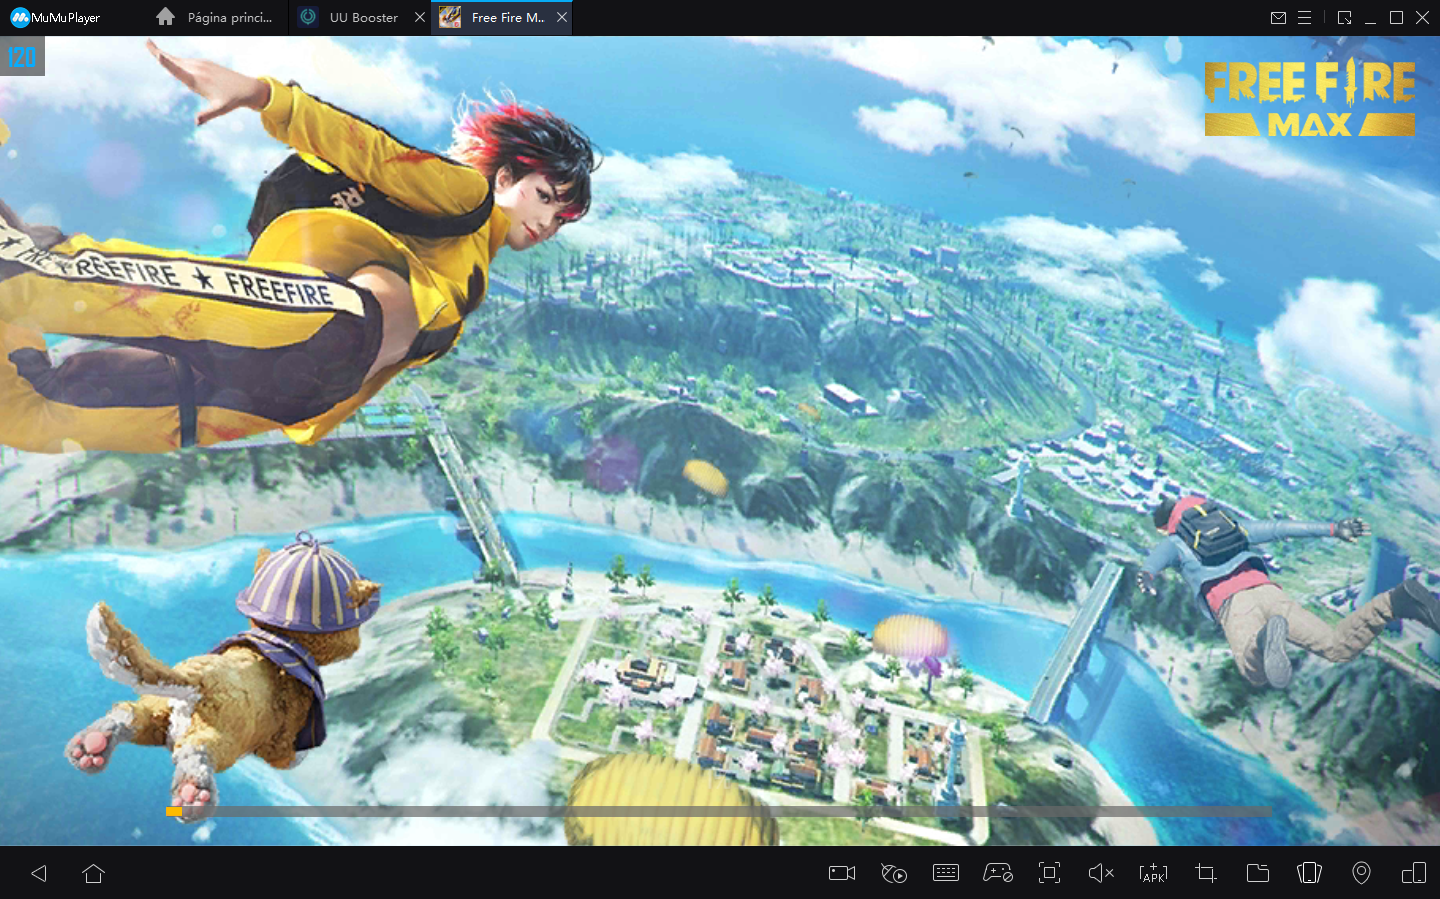Open the operation recorder (macro) tool

[x=894, y=873]
